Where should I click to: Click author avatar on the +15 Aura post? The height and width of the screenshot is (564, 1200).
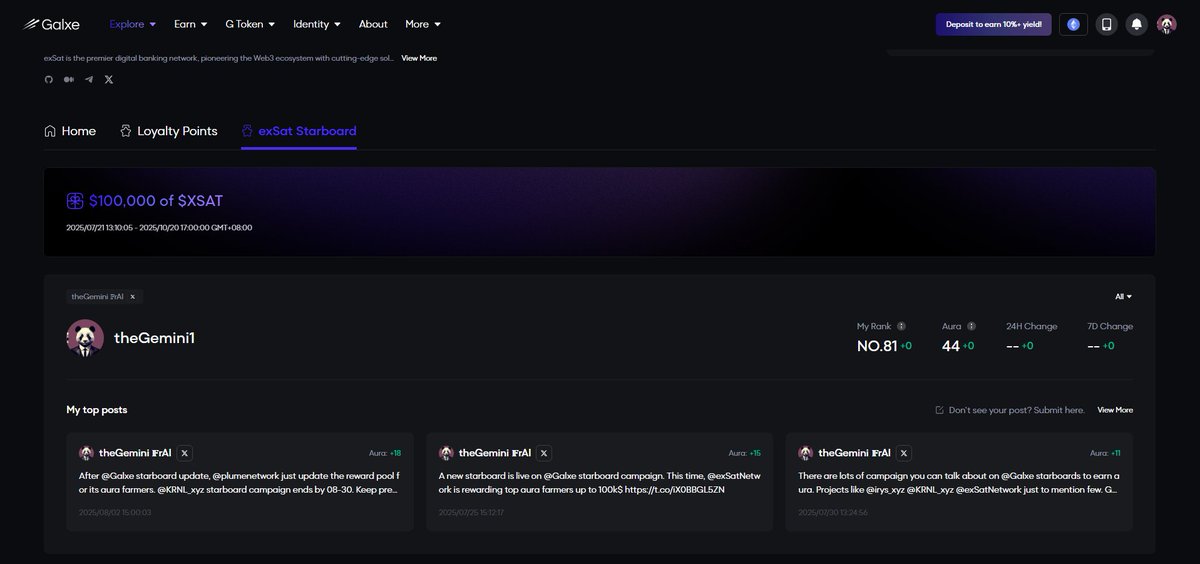click(446, 453)
